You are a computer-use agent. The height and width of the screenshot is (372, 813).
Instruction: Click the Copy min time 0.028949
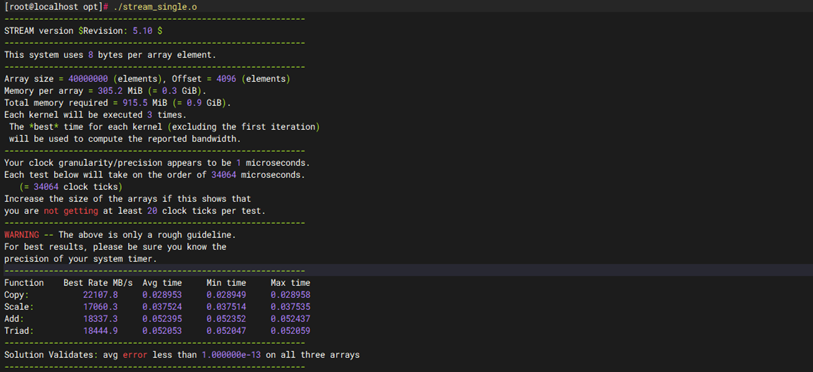click(226, 295)
